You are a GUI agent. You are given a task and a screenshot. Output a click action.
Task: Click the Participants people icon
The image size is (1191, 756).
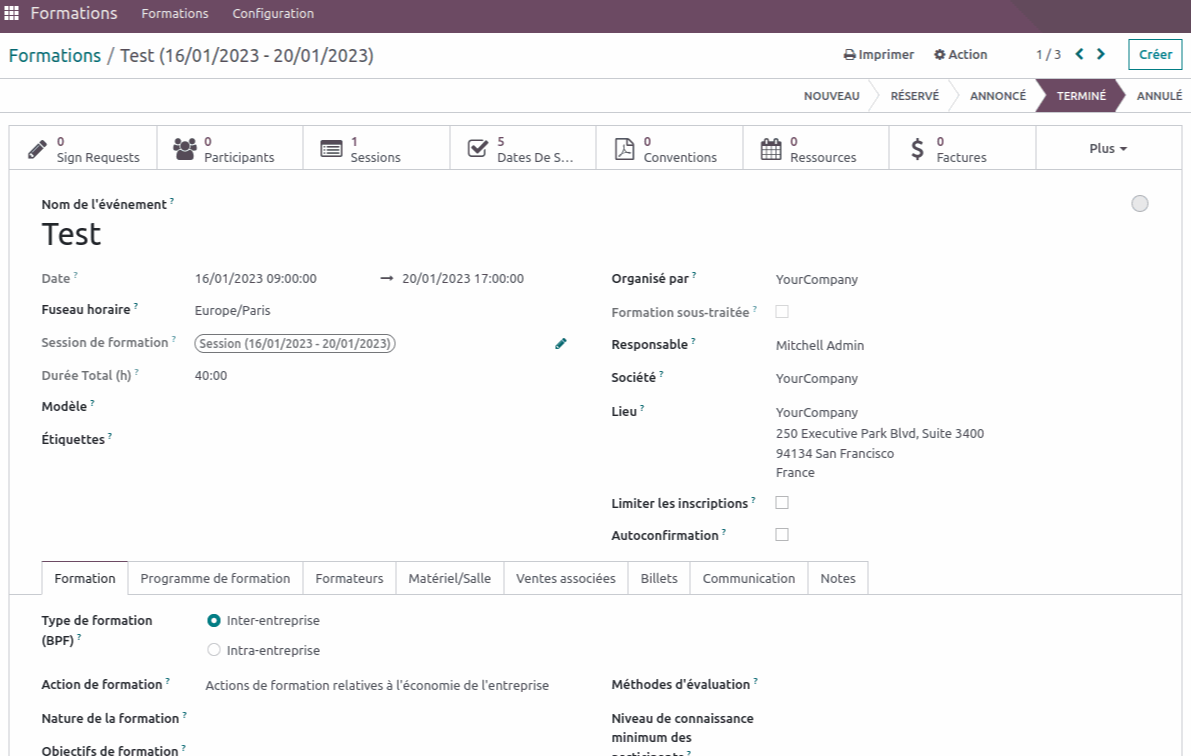point(185,148)
